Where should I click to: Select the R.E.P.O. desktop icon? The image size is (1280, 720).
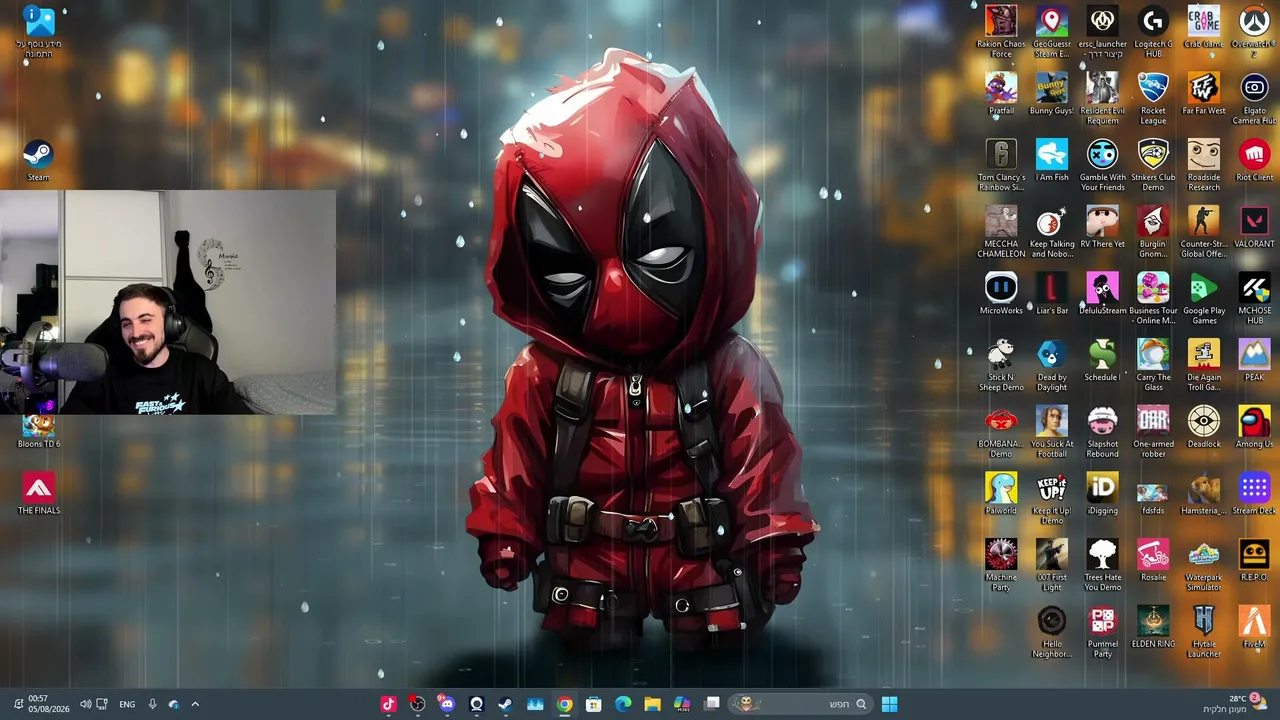1254,560
